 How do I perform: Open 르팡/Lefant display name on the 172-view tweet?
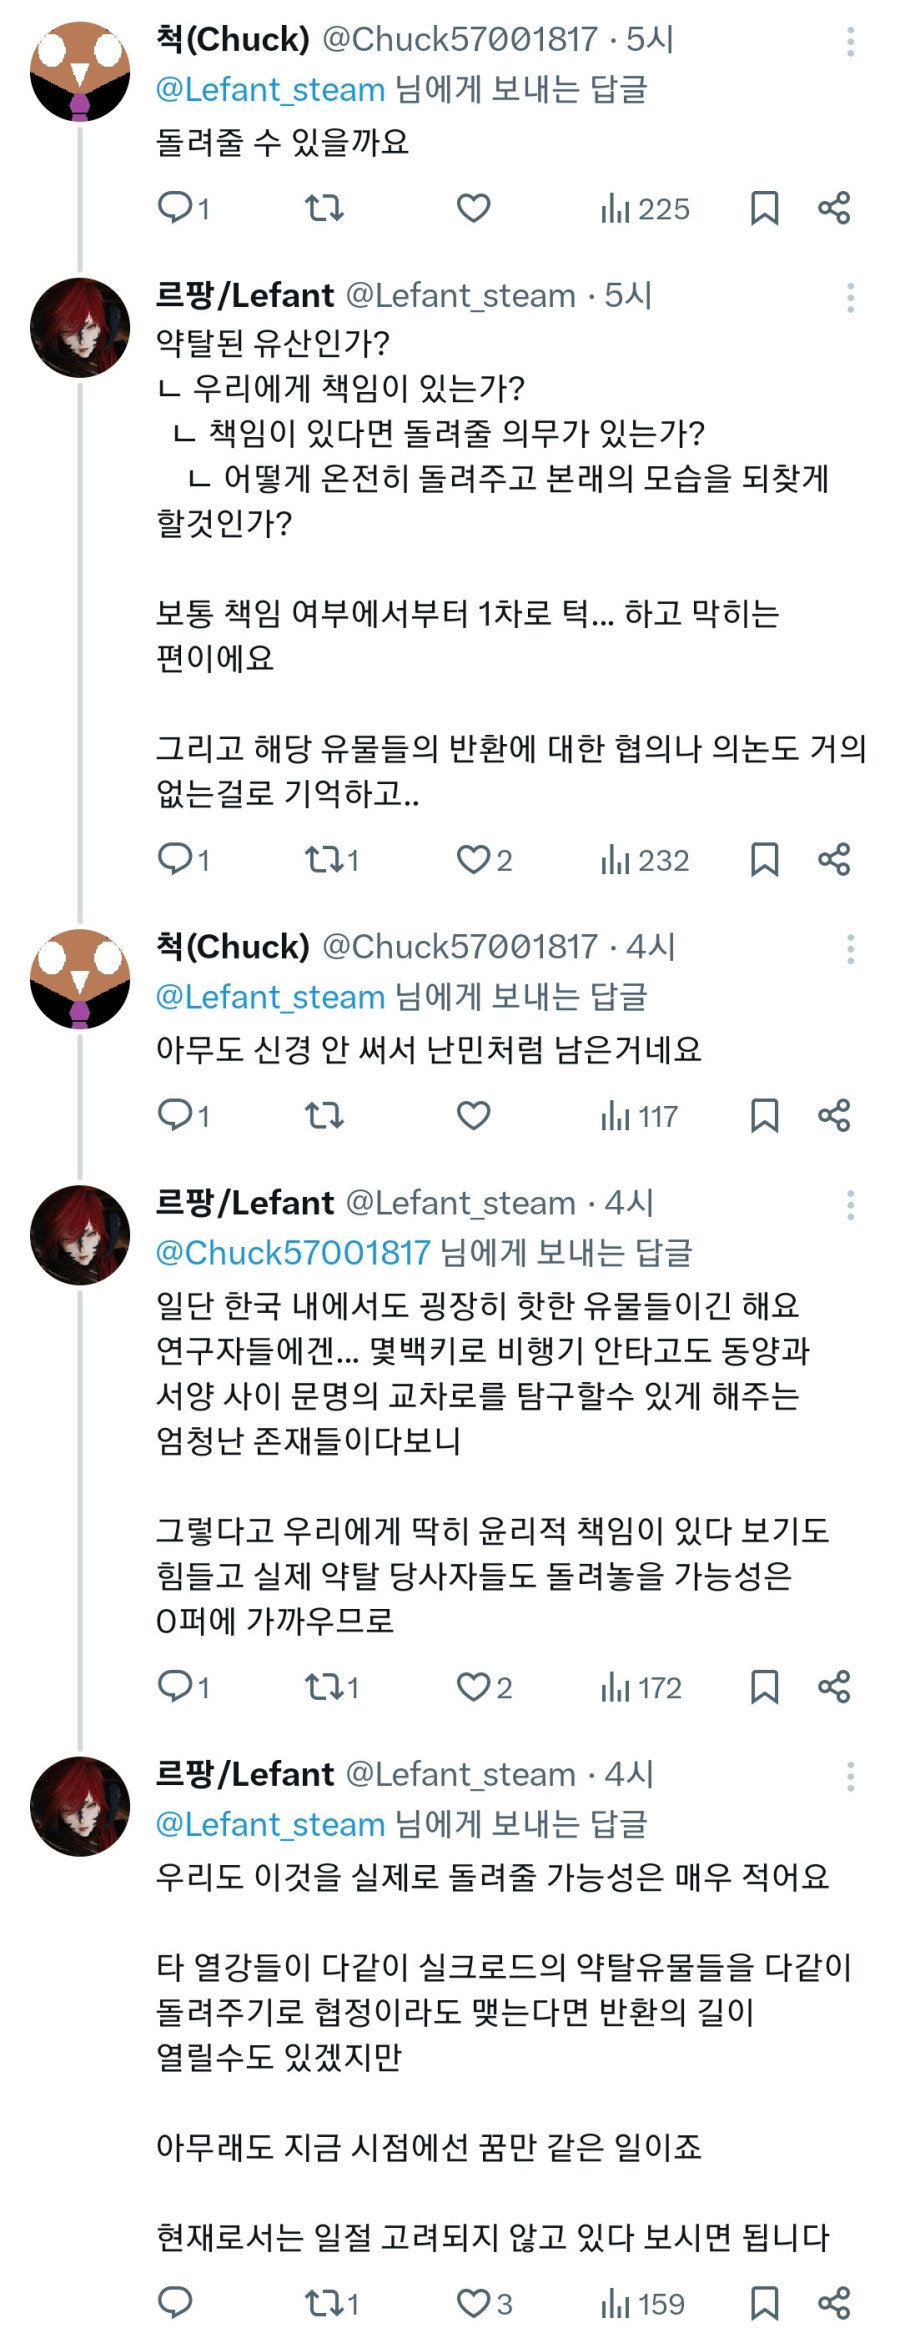pos(245,1202)
